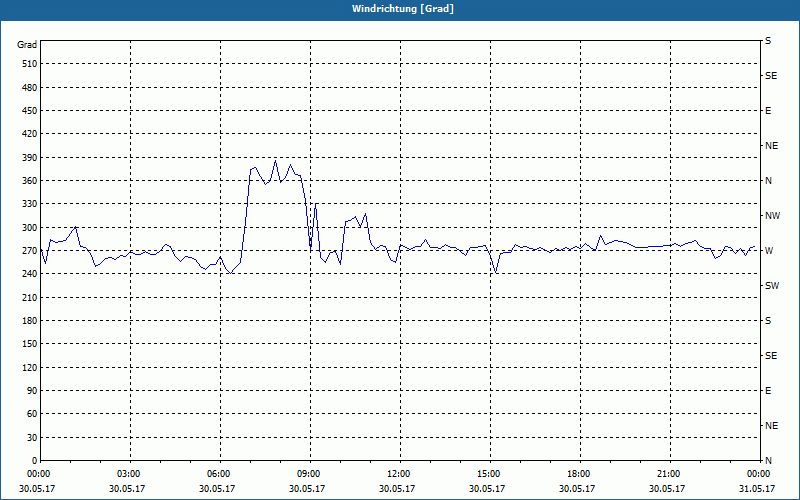Select the NE compass label between 30 and 60
800x500 pixels.
771,426
